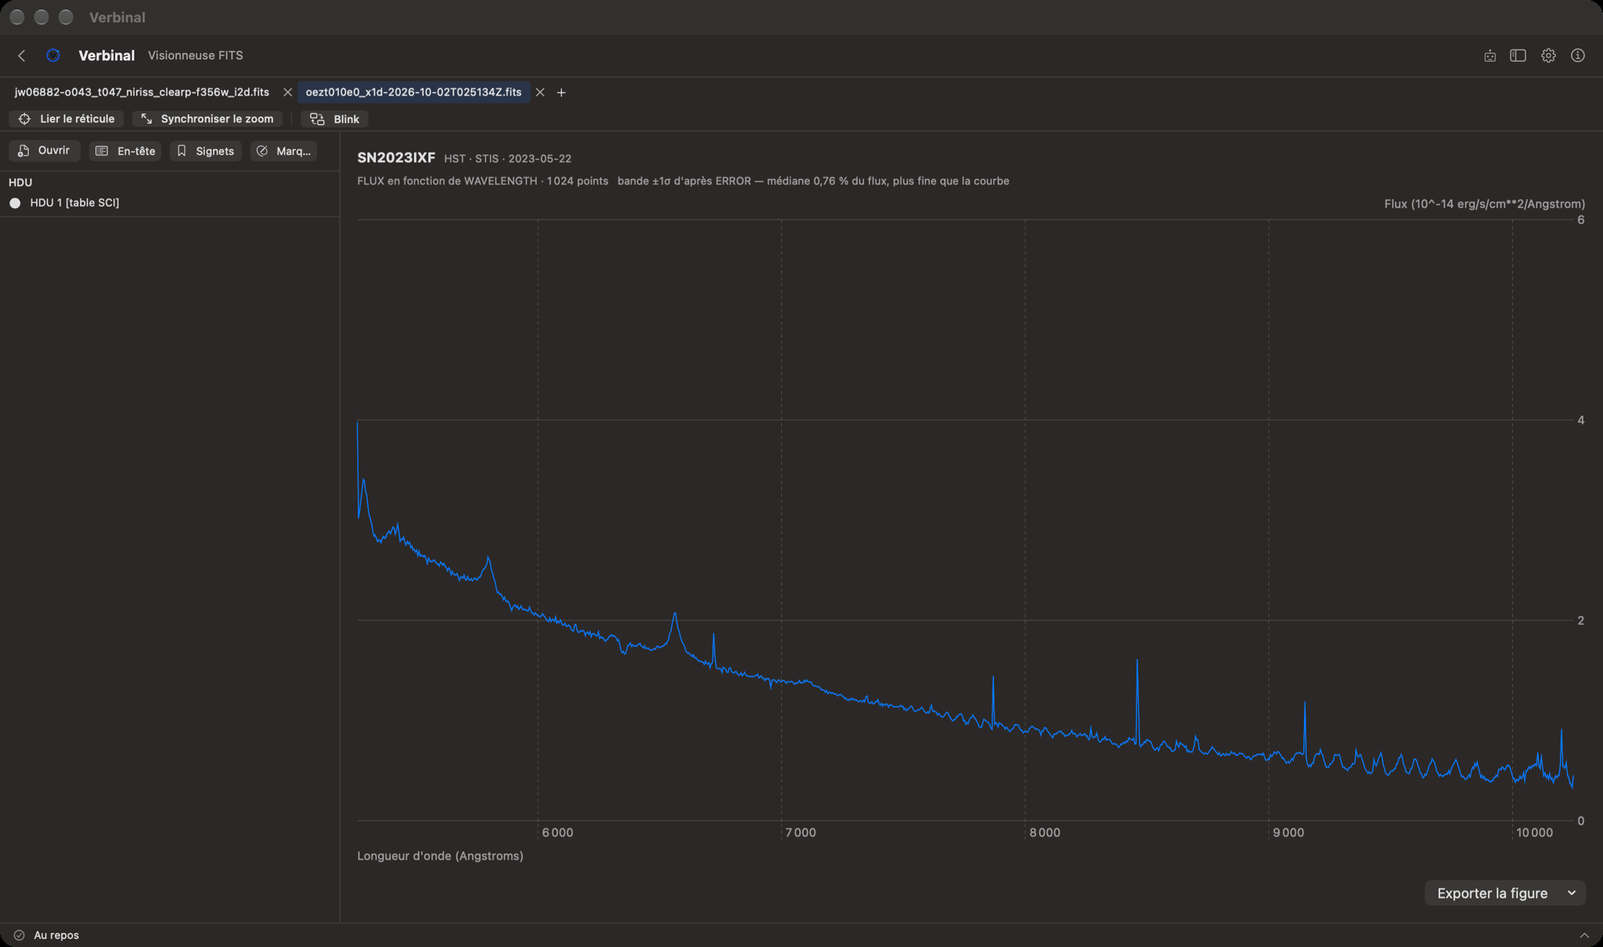Click the 6 000 wavelength tick label
This screenshot has width=1603, height=947.
[558, 833]
